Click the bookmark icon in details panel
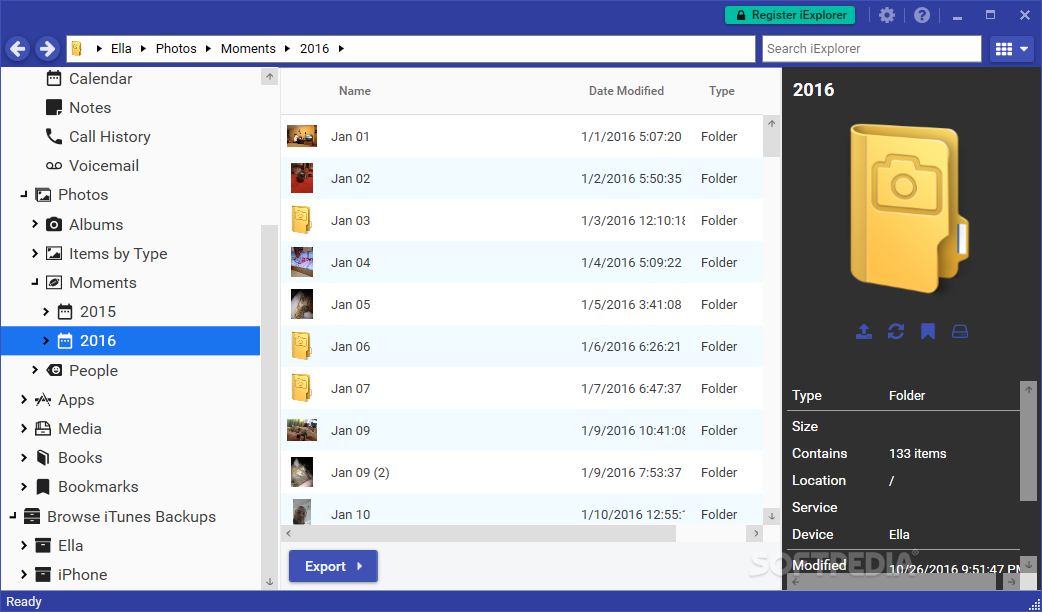The image size is (1042, 612). coord(928,331)
